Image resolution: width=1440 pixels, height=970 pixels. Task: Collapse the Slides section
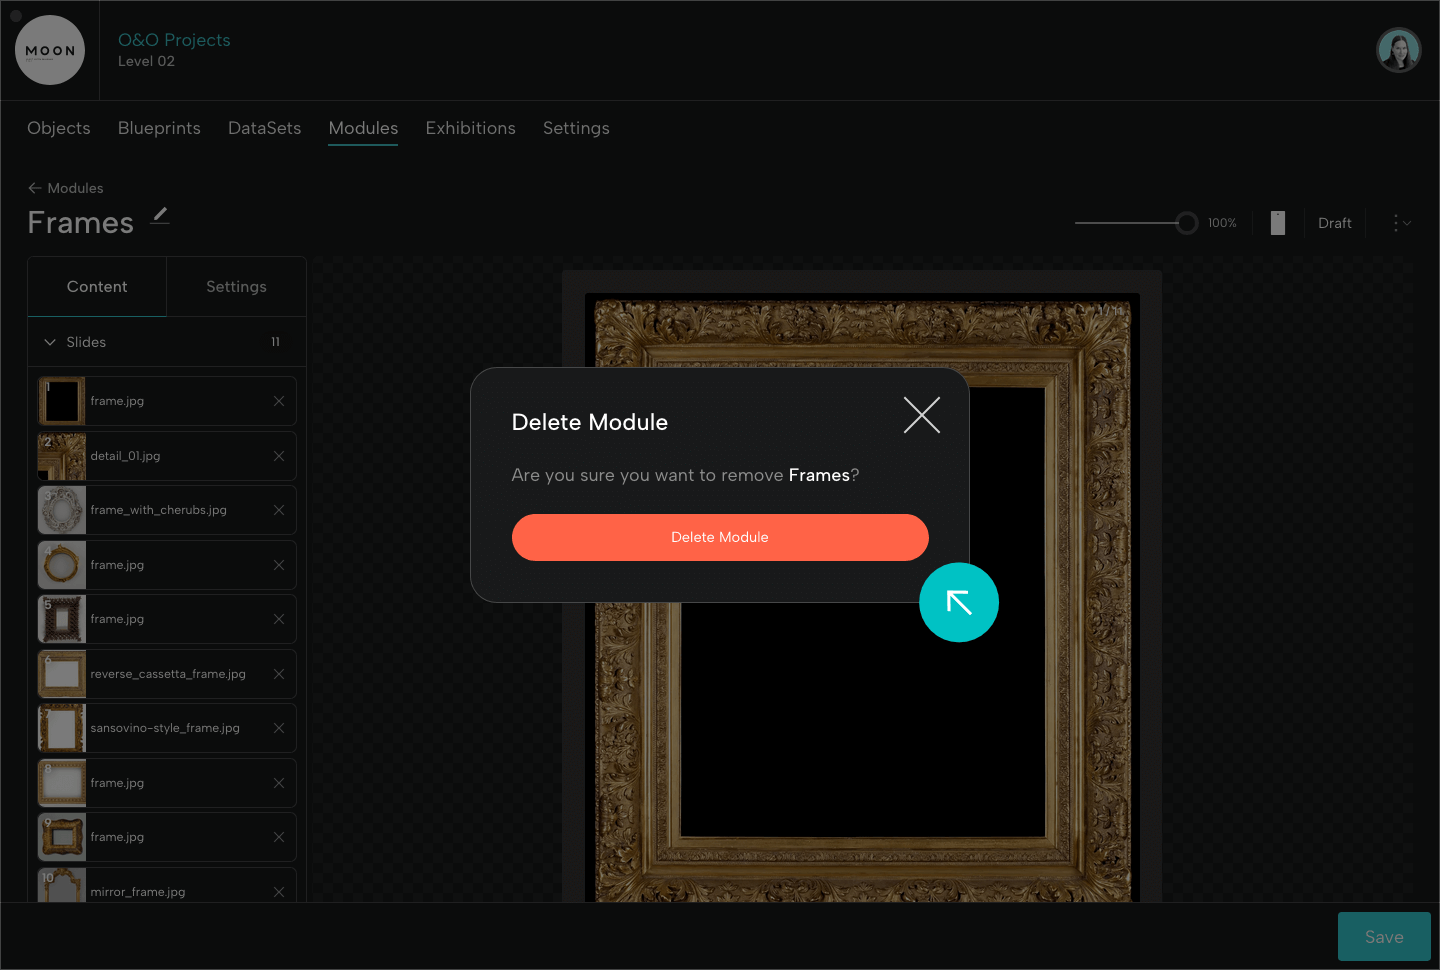(50, 342)
